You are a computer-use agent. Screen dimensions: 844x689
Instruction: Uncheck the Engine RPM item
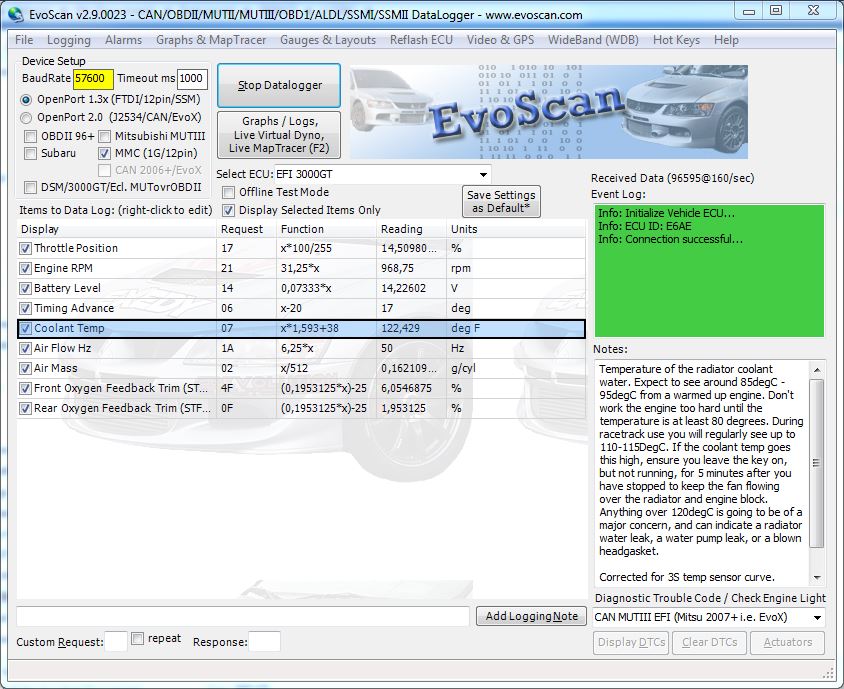(x=25, y=268)
